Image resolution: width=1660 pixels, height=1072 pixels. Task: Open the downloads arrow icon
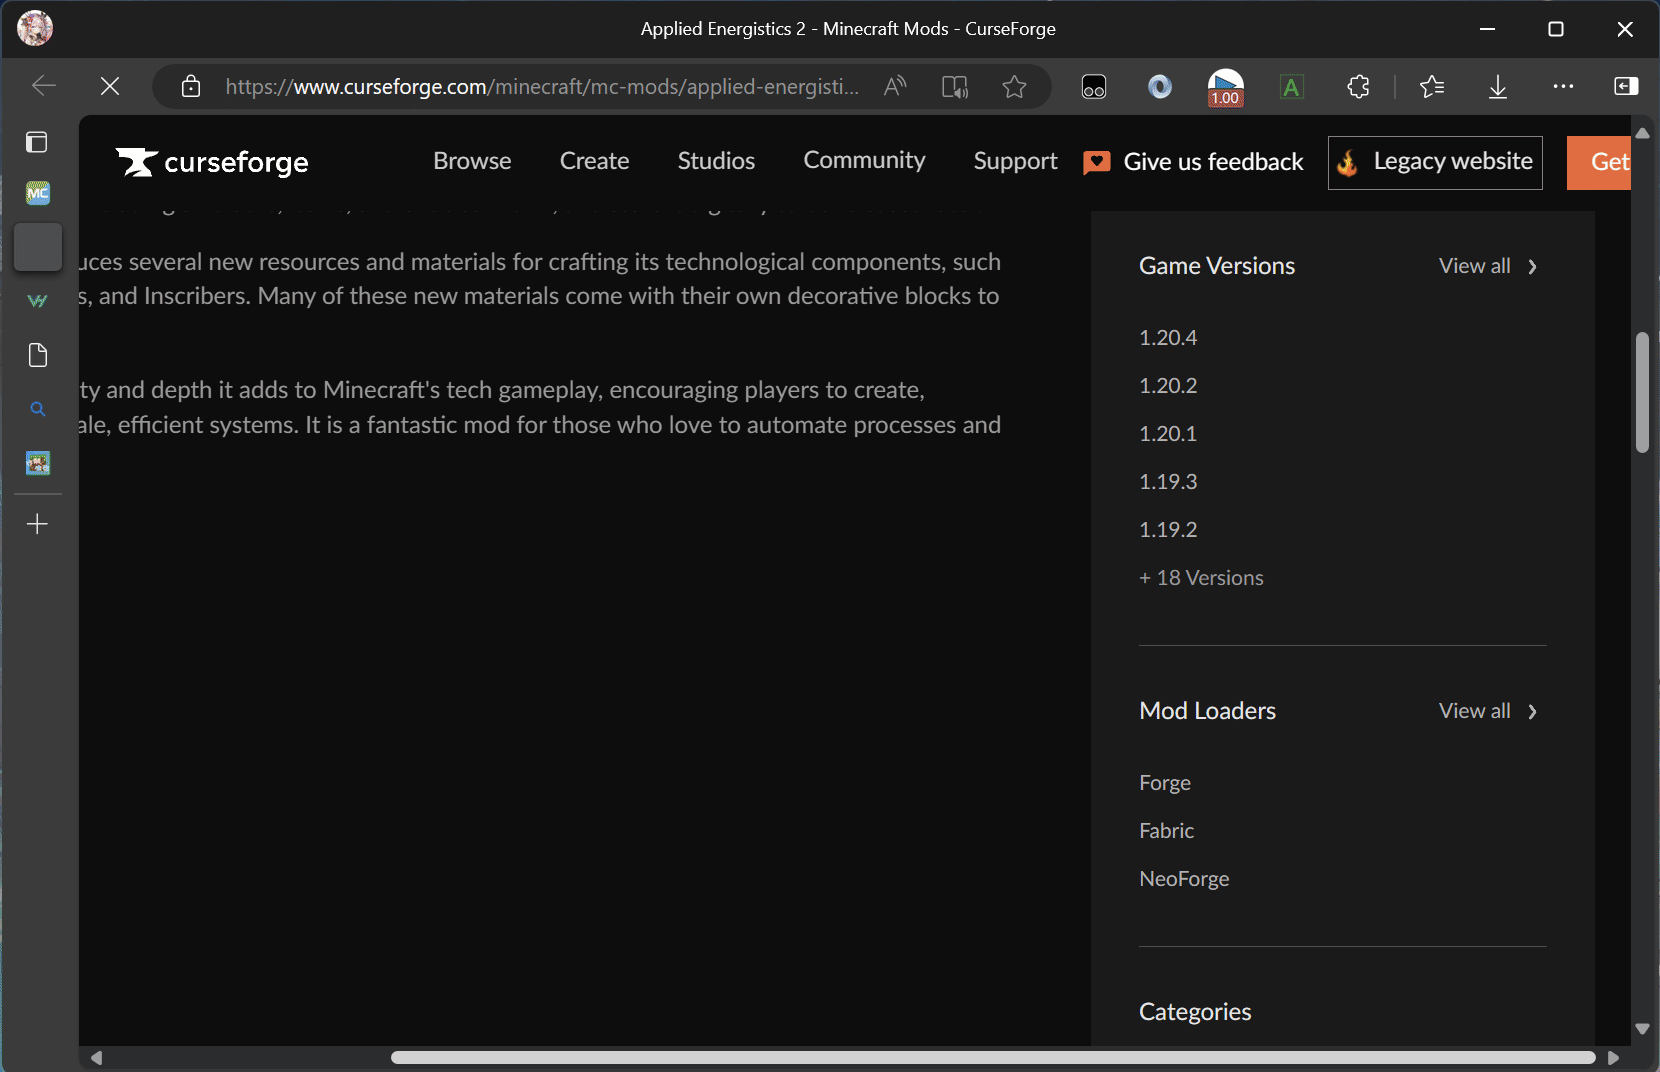1497,87
